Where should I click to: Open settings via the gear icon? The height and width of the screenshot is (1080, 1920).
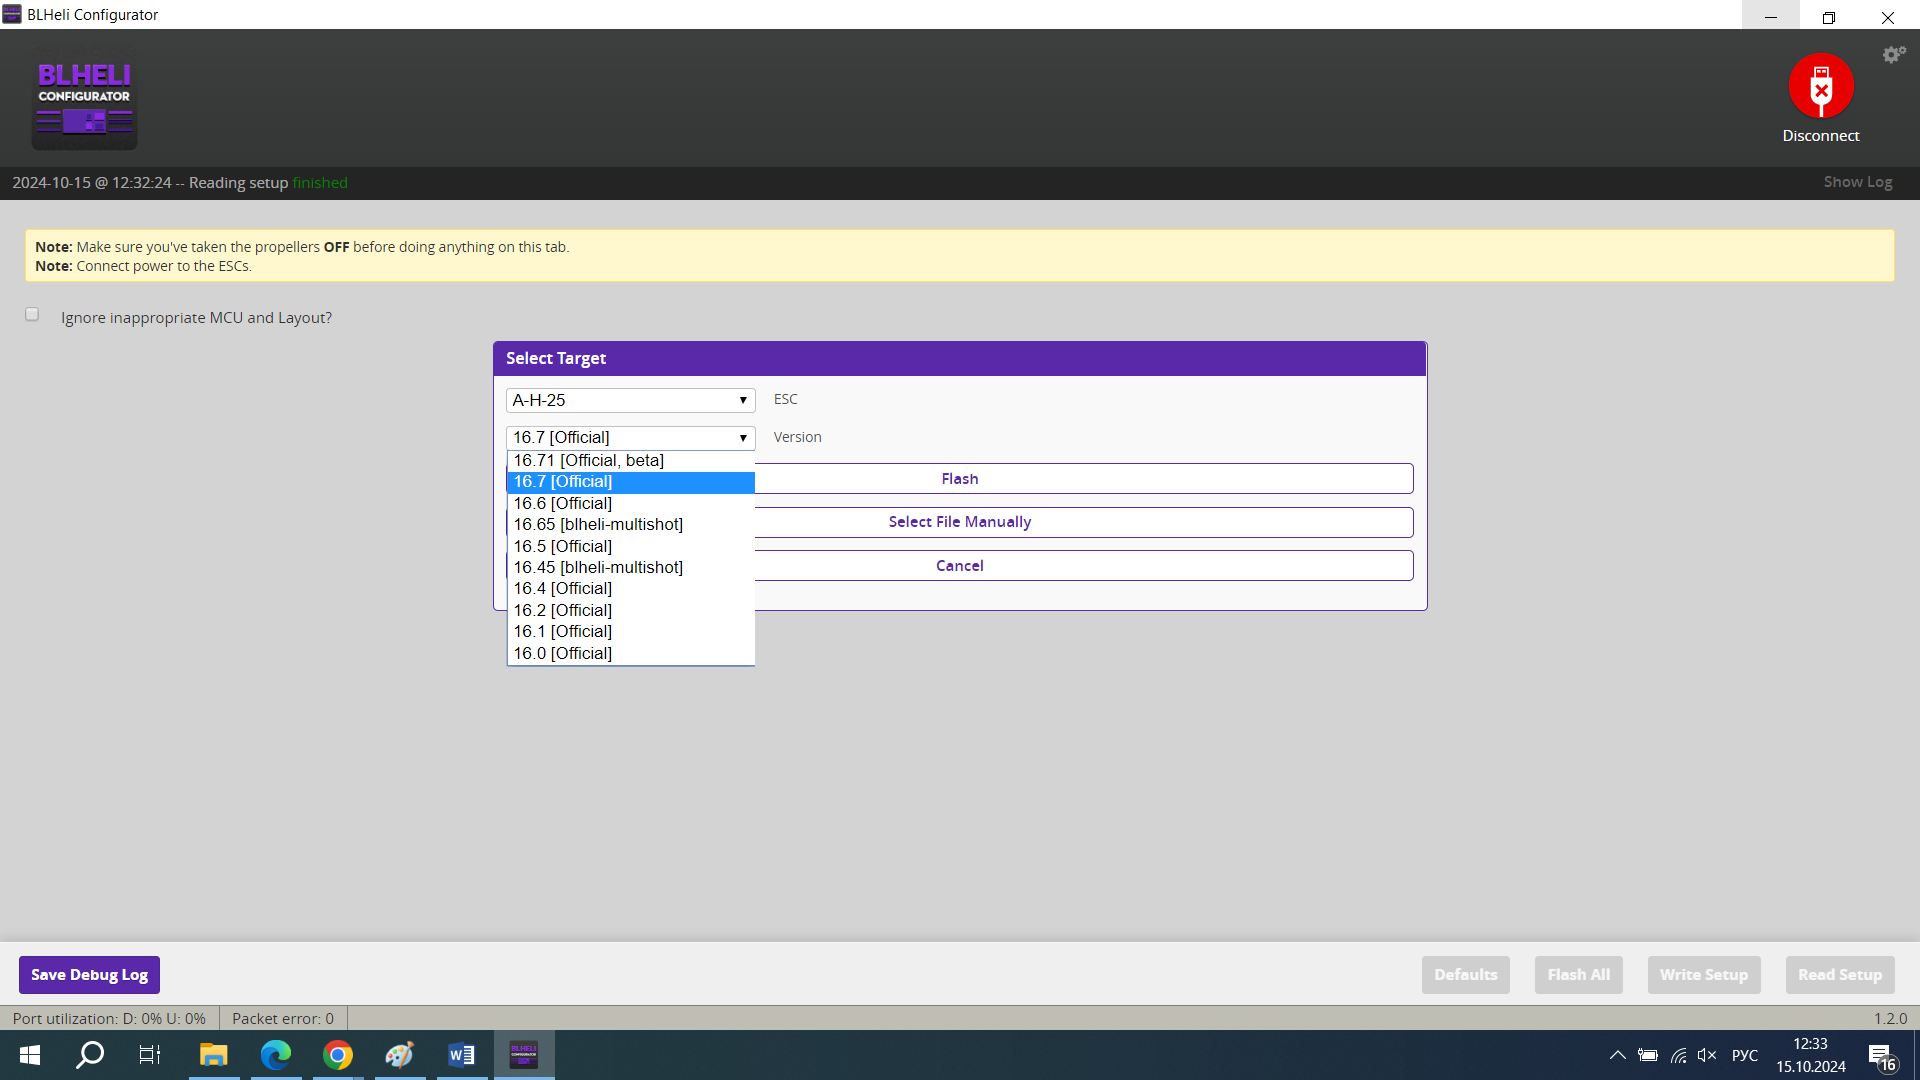click(1893, 55)
